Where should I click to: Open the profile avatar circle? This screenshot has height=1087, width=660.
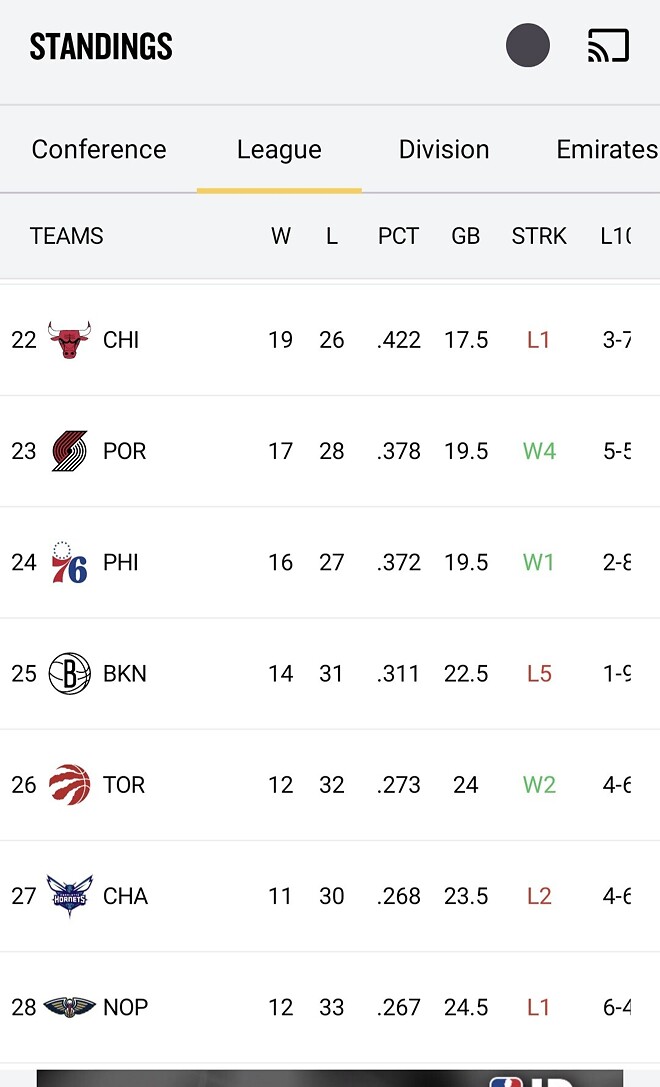(x=528, y=46)
